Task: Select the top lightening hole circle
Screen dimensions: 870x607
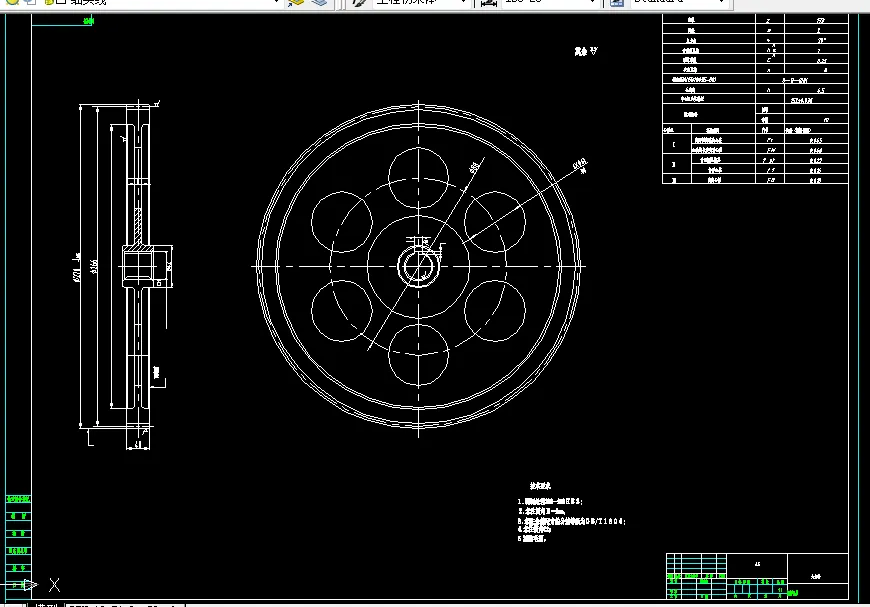Action: (418, 178)
